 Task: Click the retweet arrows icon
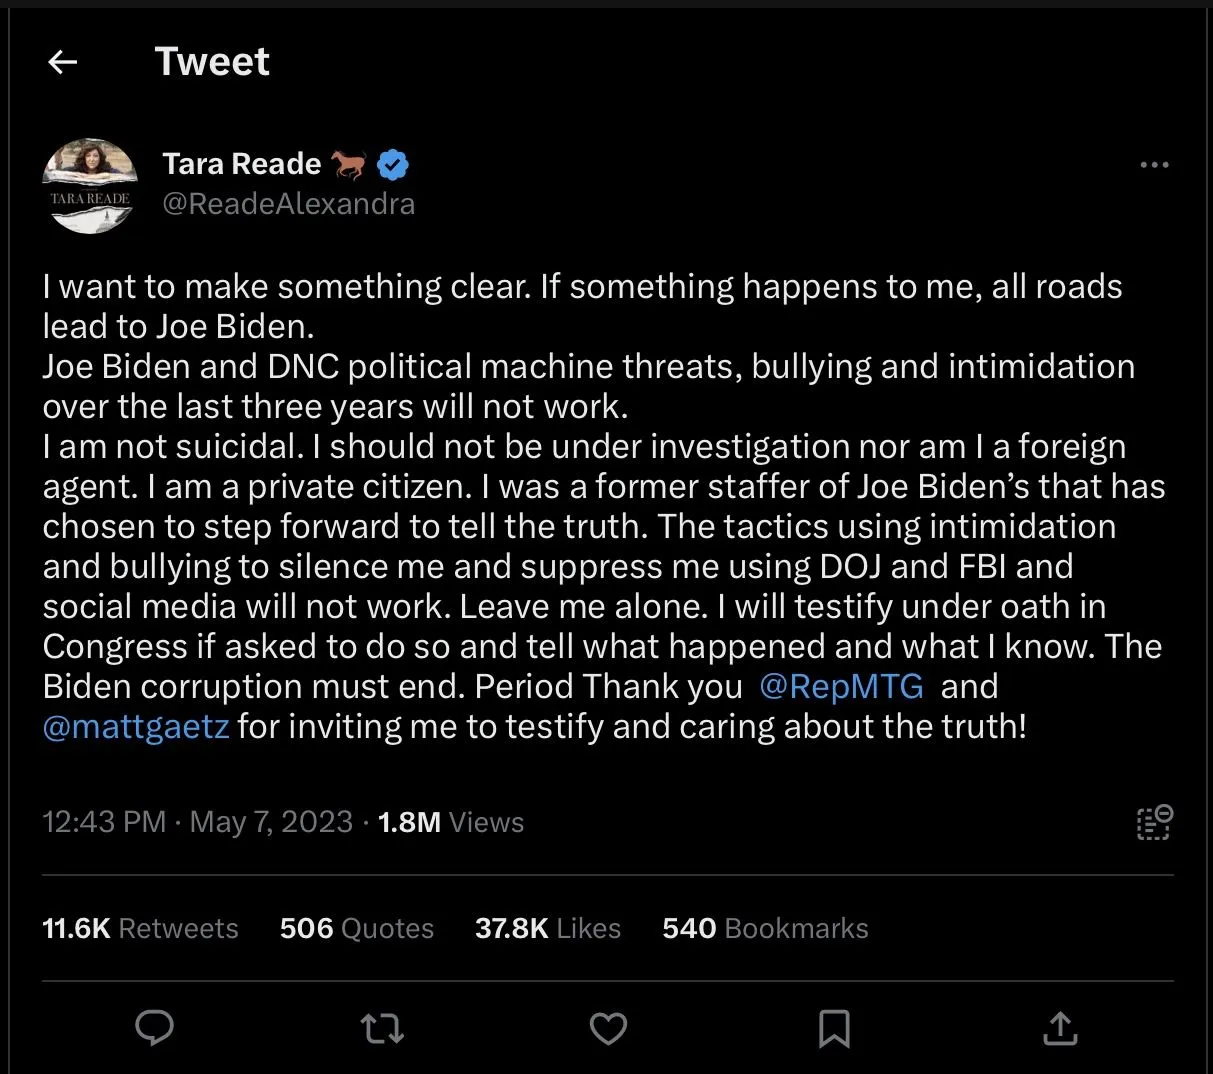tap(381, 1027)
